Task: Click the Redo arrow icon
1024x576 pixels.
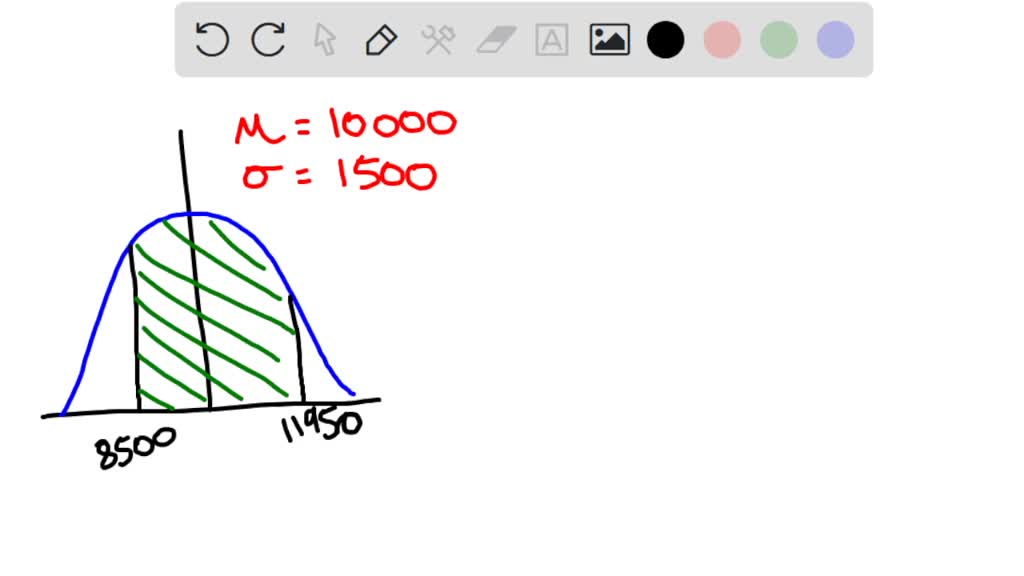Action: [268, 40]
